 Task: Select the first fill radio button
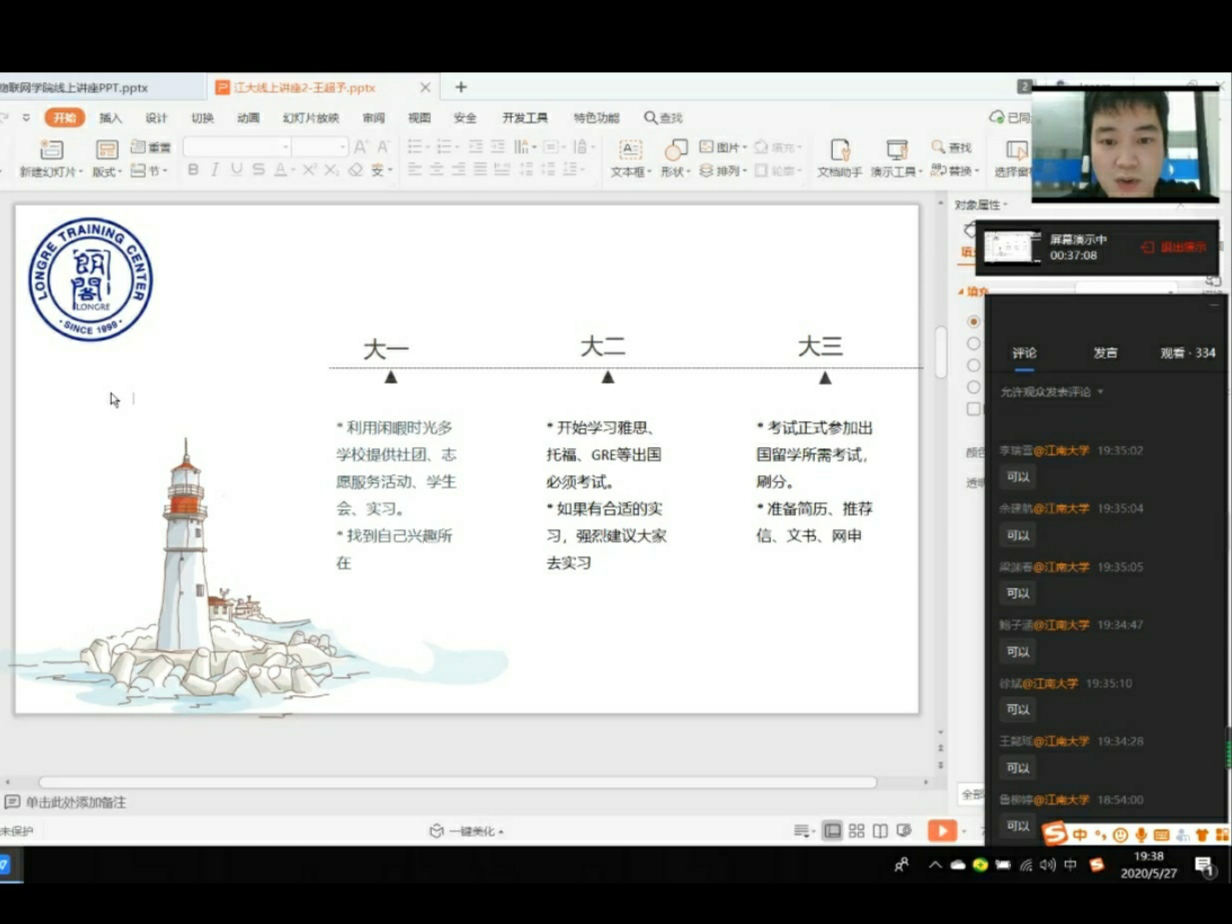973,322
